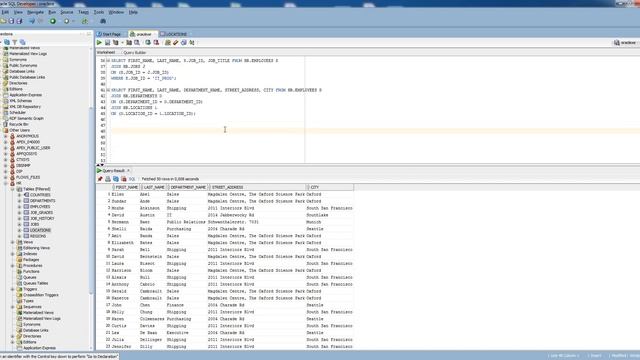Image resolution: width=640 pixels, height=360 pixels.
Task: Switch to the Query Builder tab
Action: click(x=135, y=53)
